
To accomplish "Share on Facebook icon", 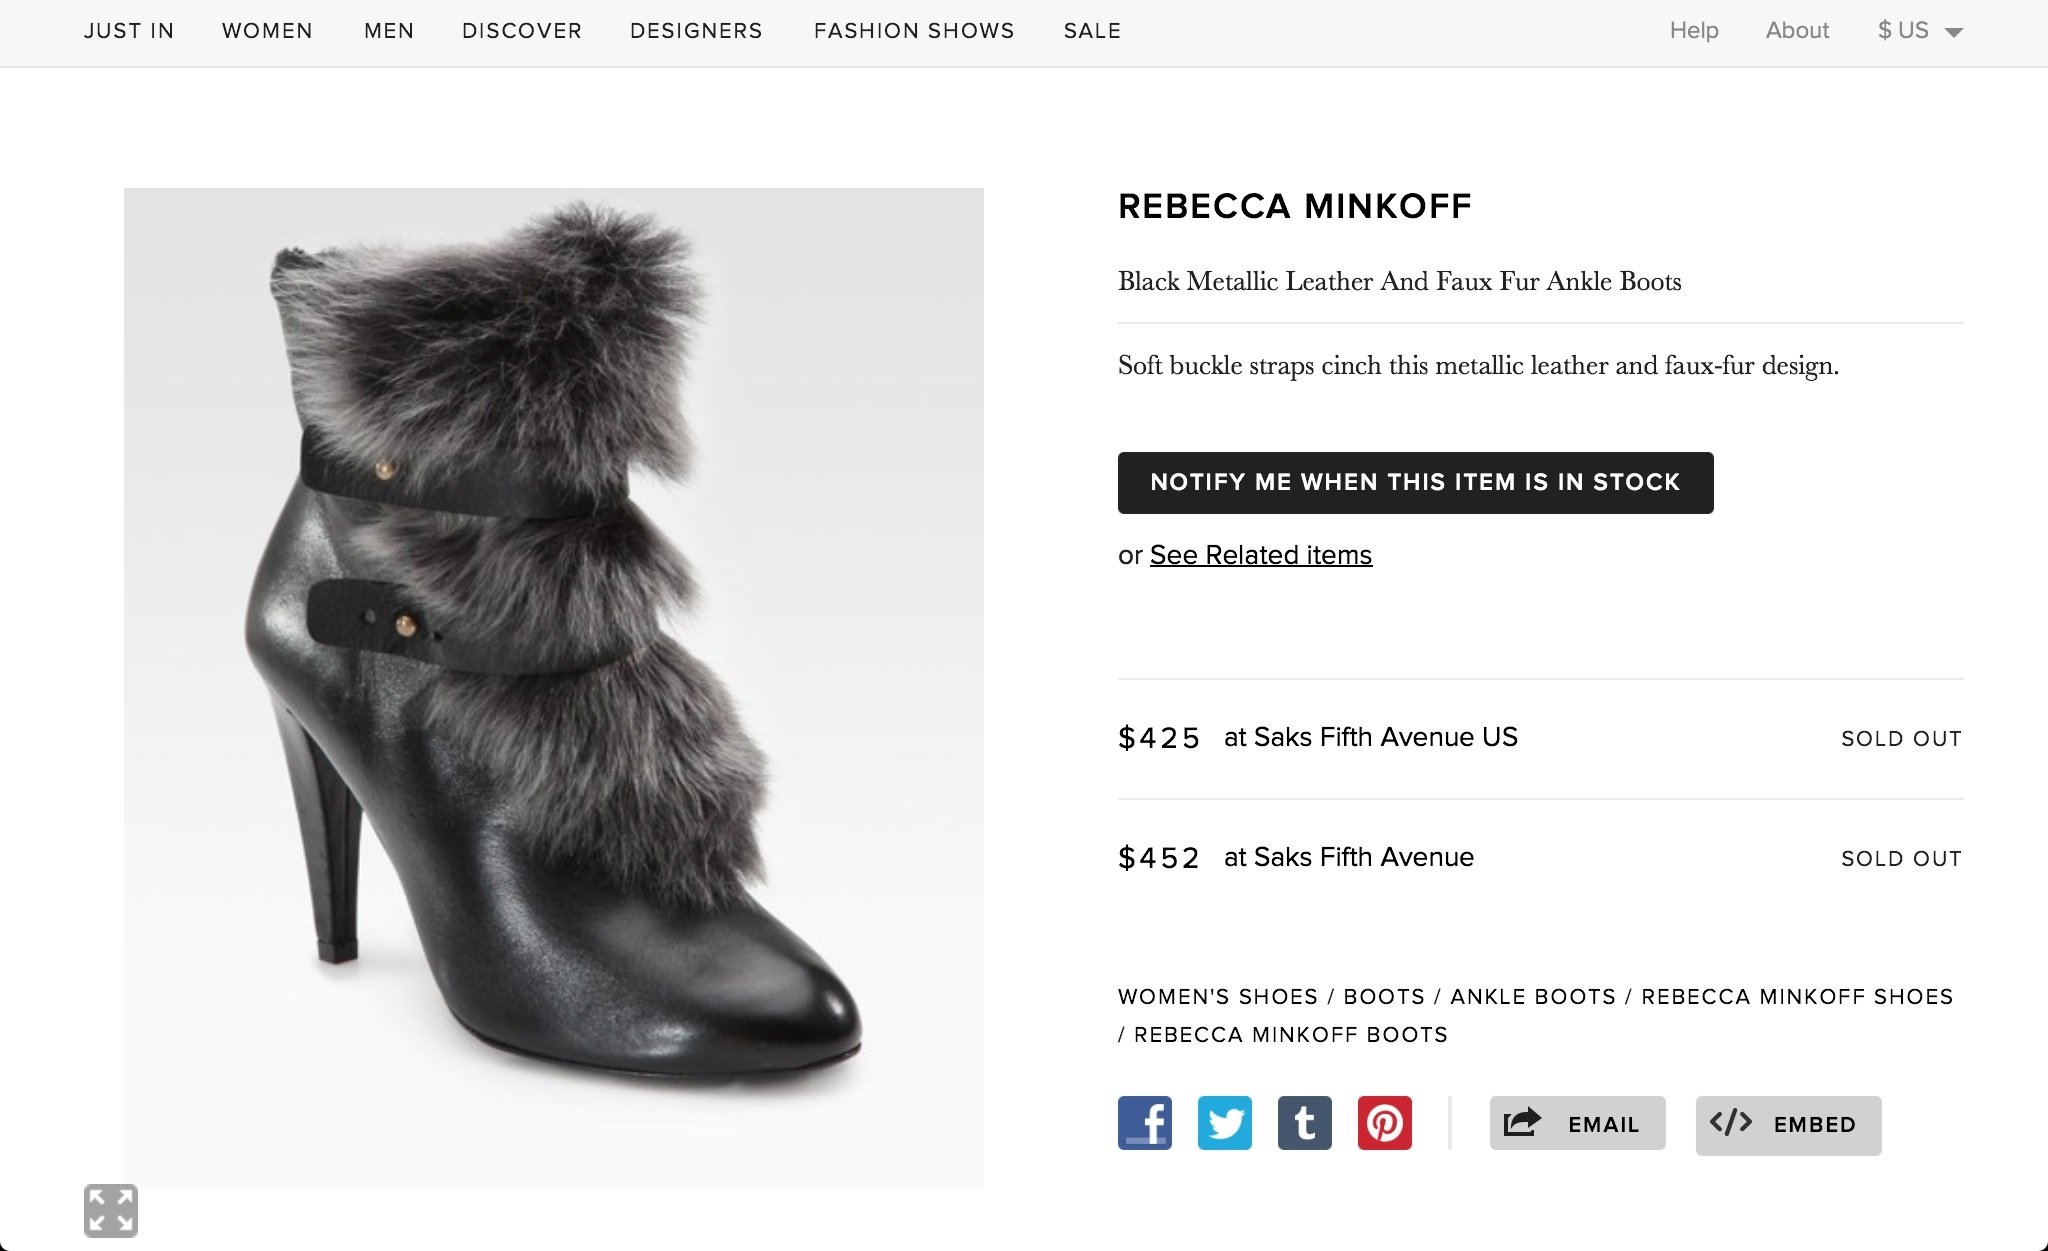I will [x=1144, y=1123].
